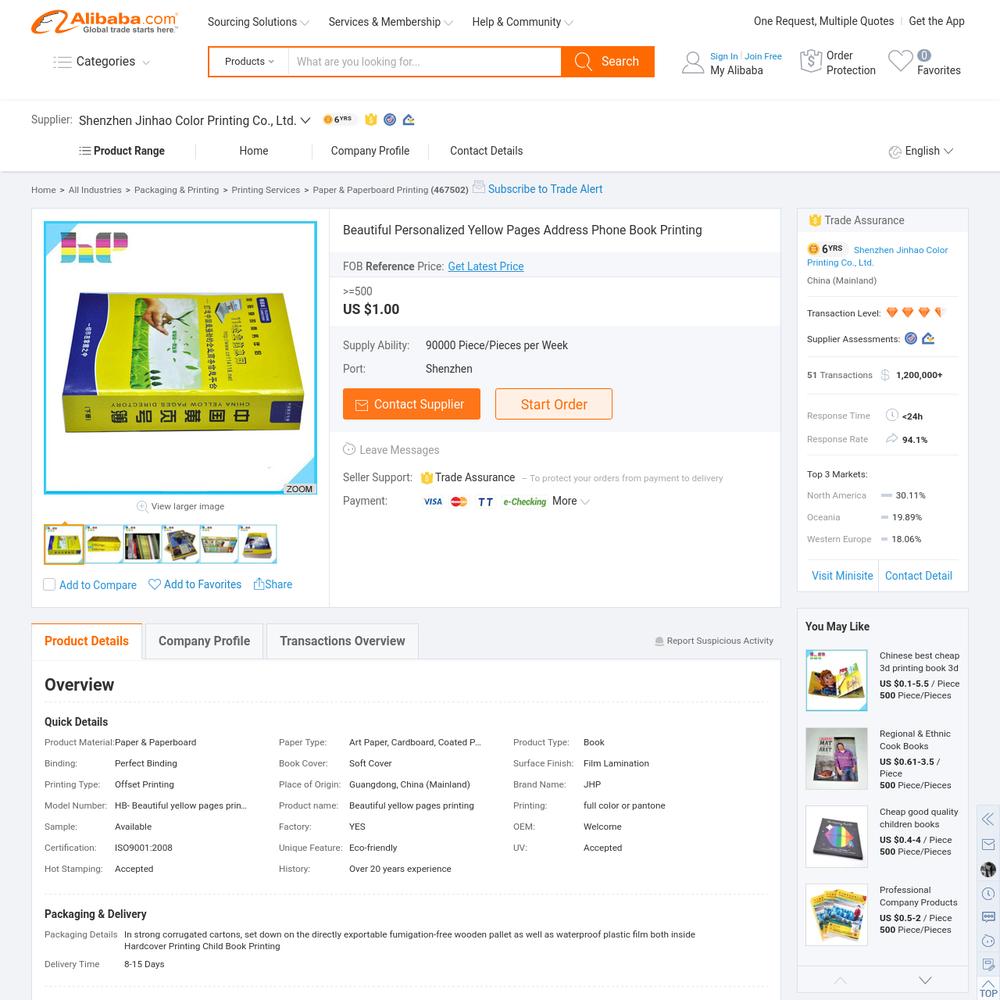Switch to the Company Profile tab
The image size is (1000, 1000).
tap(204, 641)
